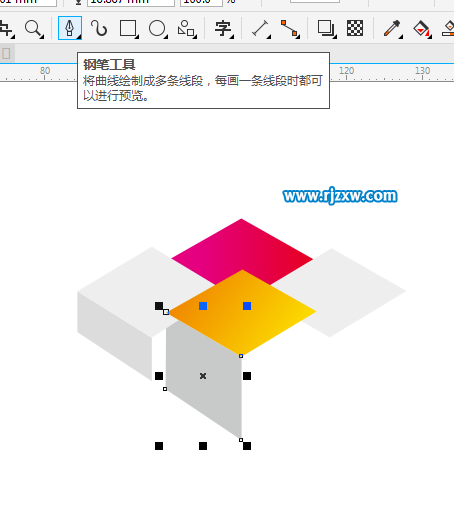Activate the checkerboard Transparency tool
Viewport: 454px width, 510px height.
[x=355, y=28]
